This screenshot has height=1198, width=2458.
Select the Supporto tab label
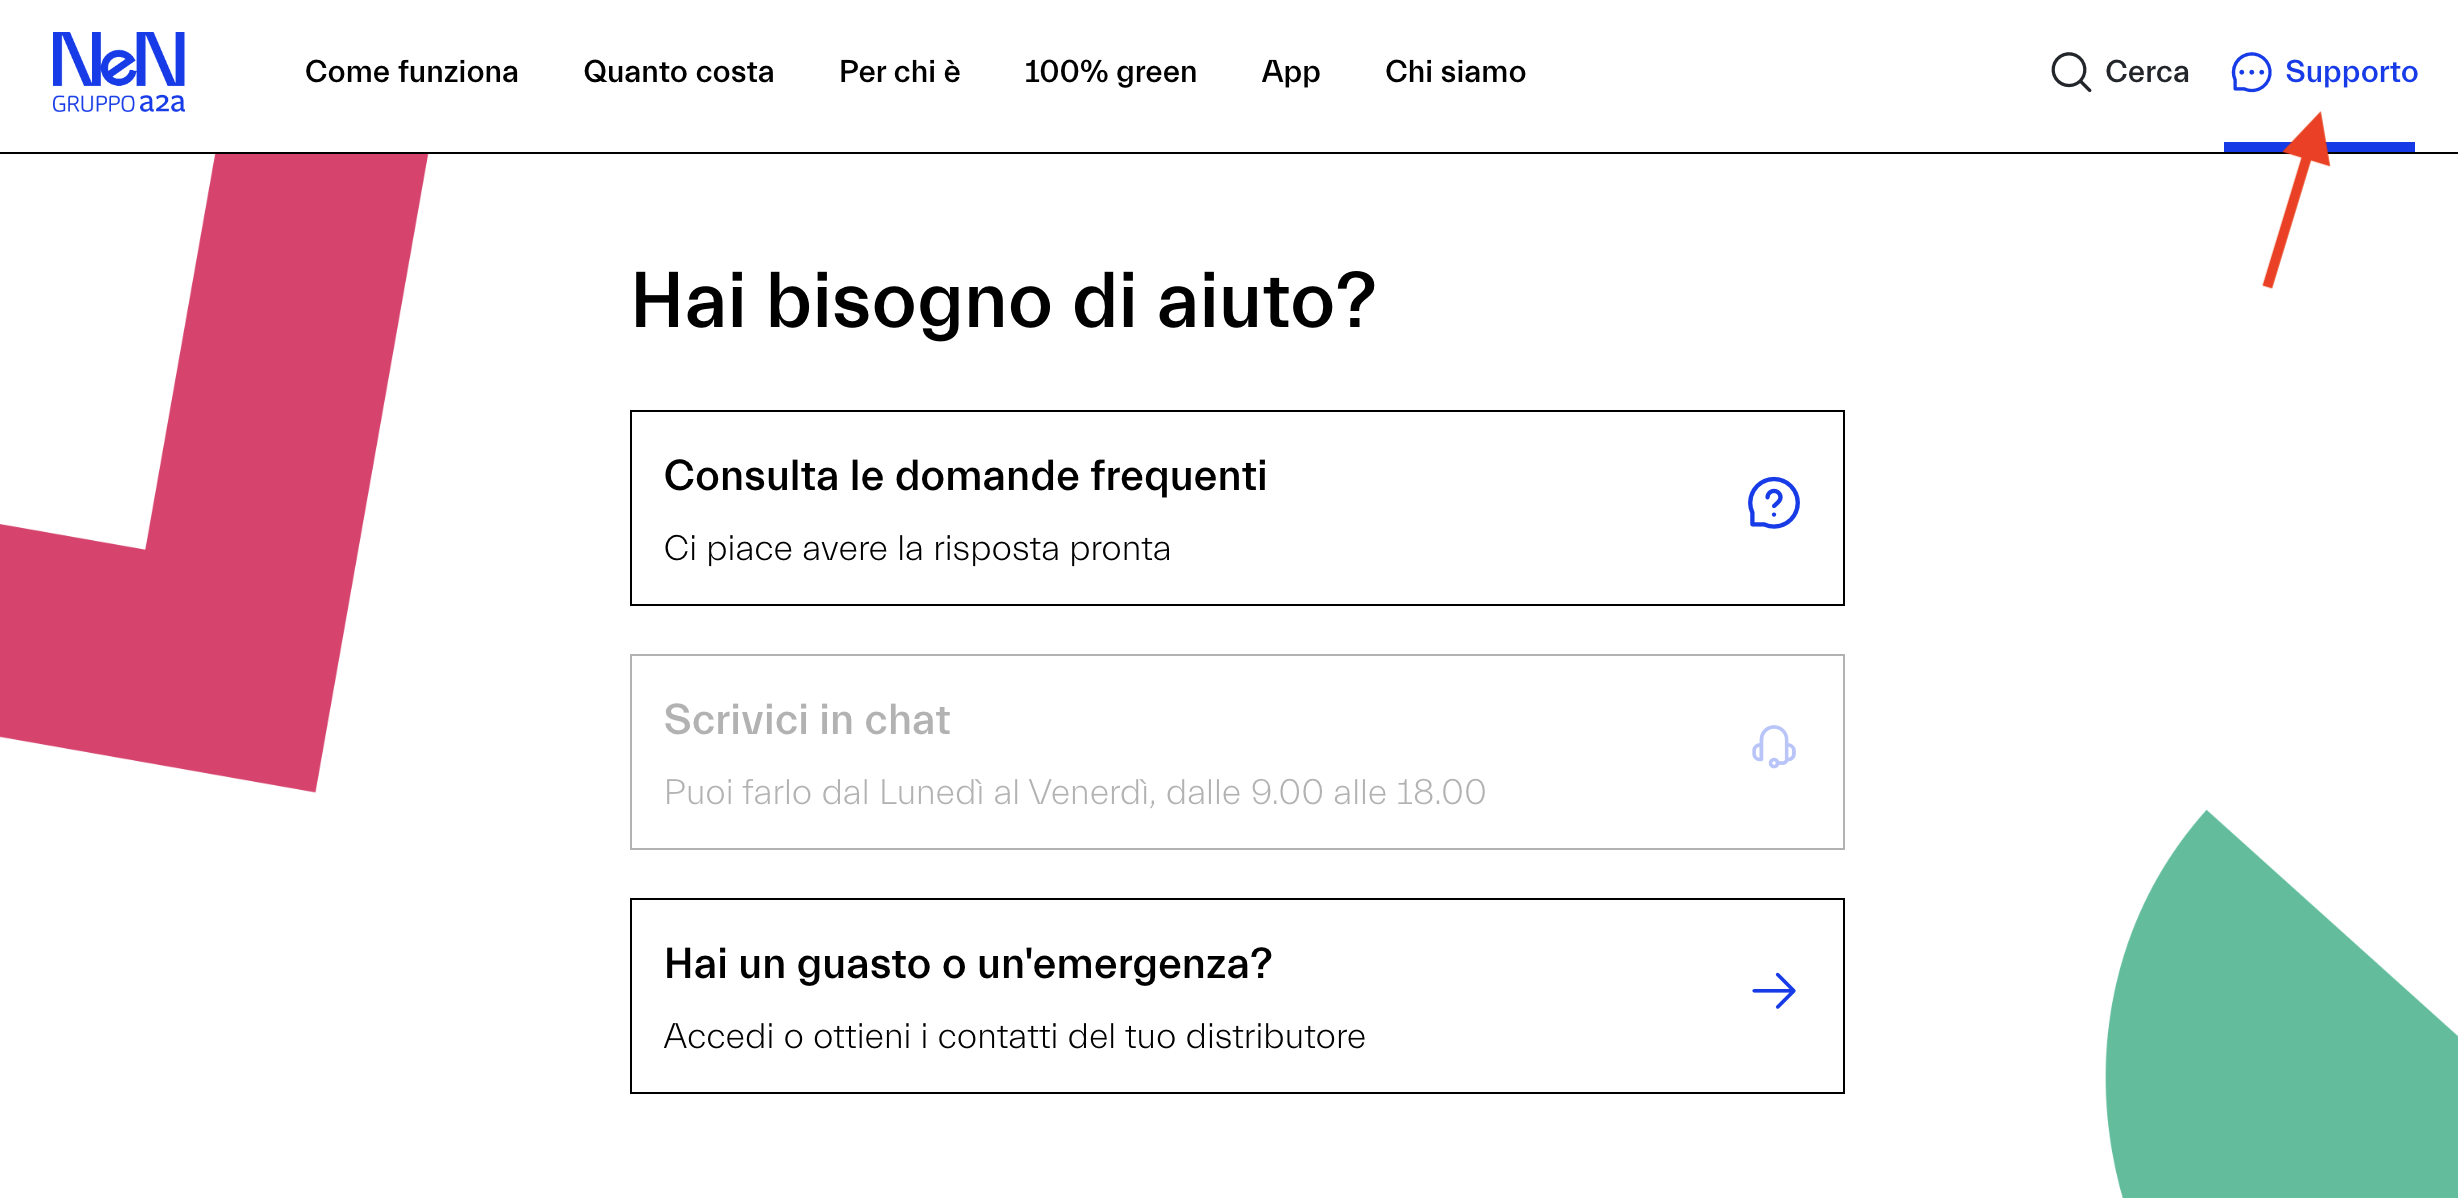2351,72
